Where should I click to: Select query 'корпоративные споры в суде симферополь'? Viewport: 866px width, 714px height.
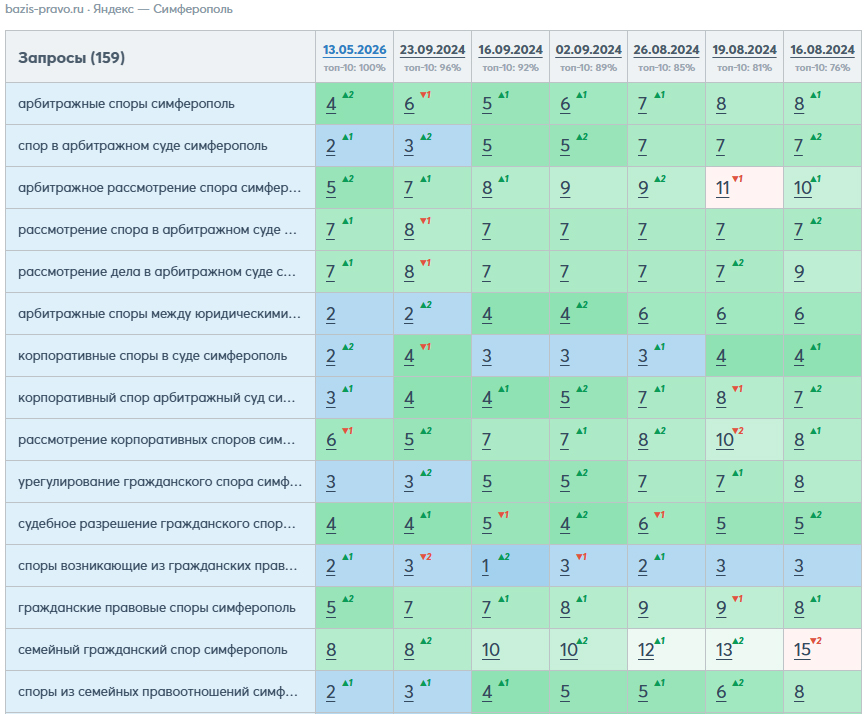[152, 356]
